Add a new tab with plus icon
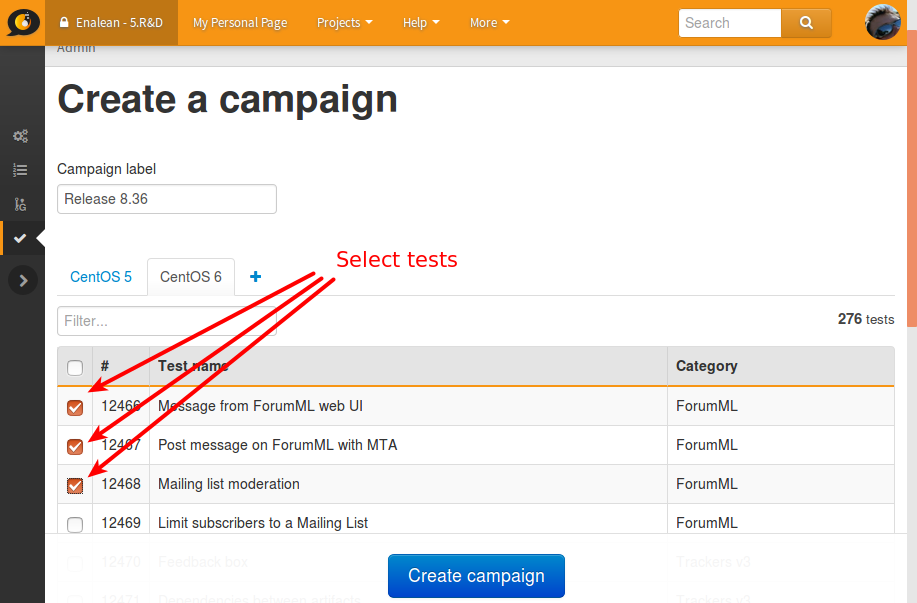 coord(256,277)
